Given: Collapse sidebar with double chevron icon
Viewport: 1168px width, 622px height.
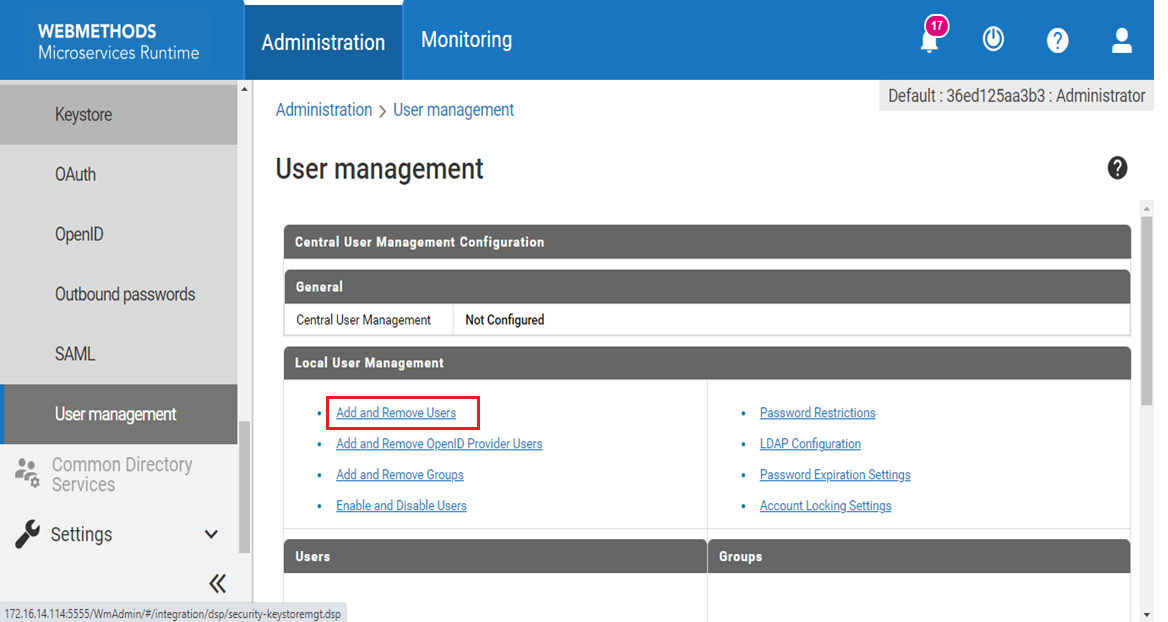Looking at the screenshot, I should pos(217,584).
